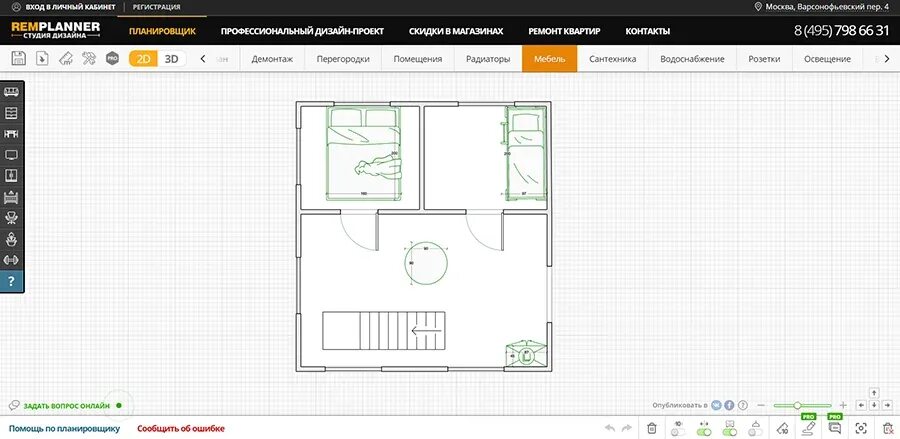Toggle the furniture display switch

730,428
